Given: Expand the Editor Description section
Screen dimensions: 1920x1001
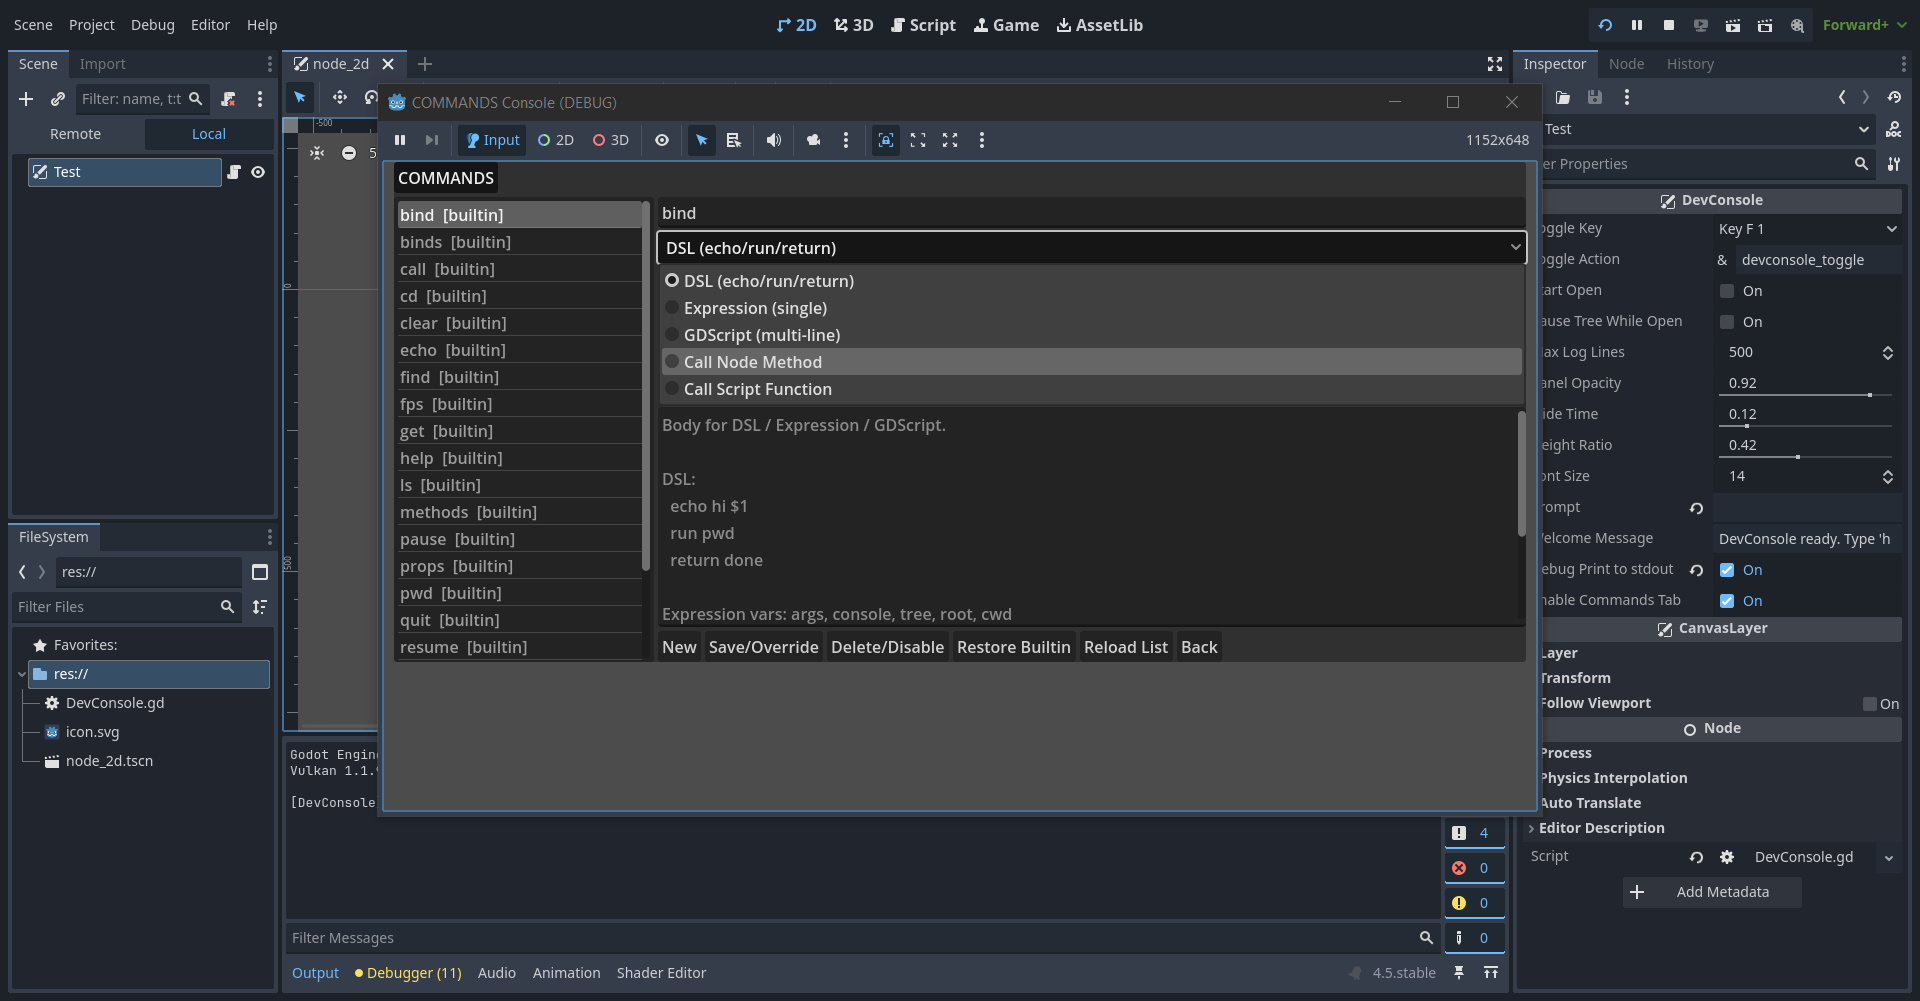Looking at the screenshot, I should pos(1601,828).
